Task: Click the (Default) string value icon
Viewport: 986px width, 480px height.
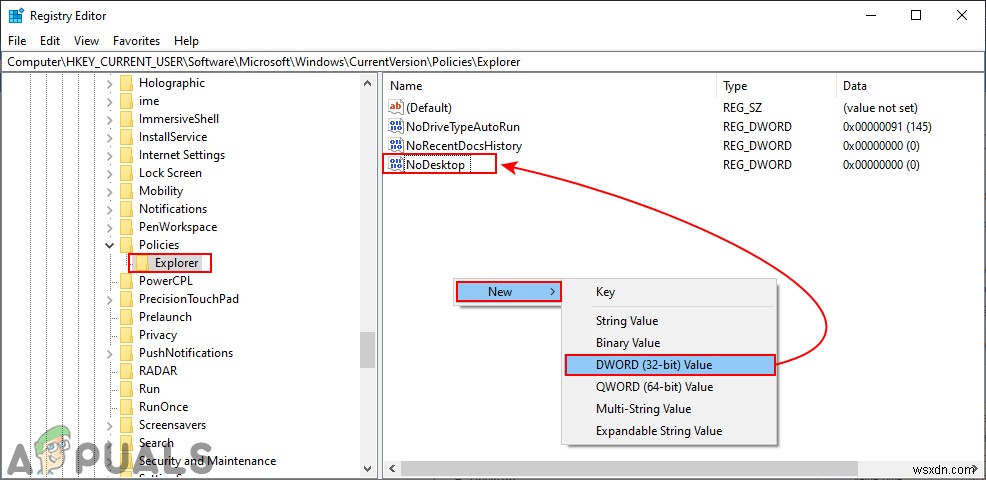Action: (396, 108)
